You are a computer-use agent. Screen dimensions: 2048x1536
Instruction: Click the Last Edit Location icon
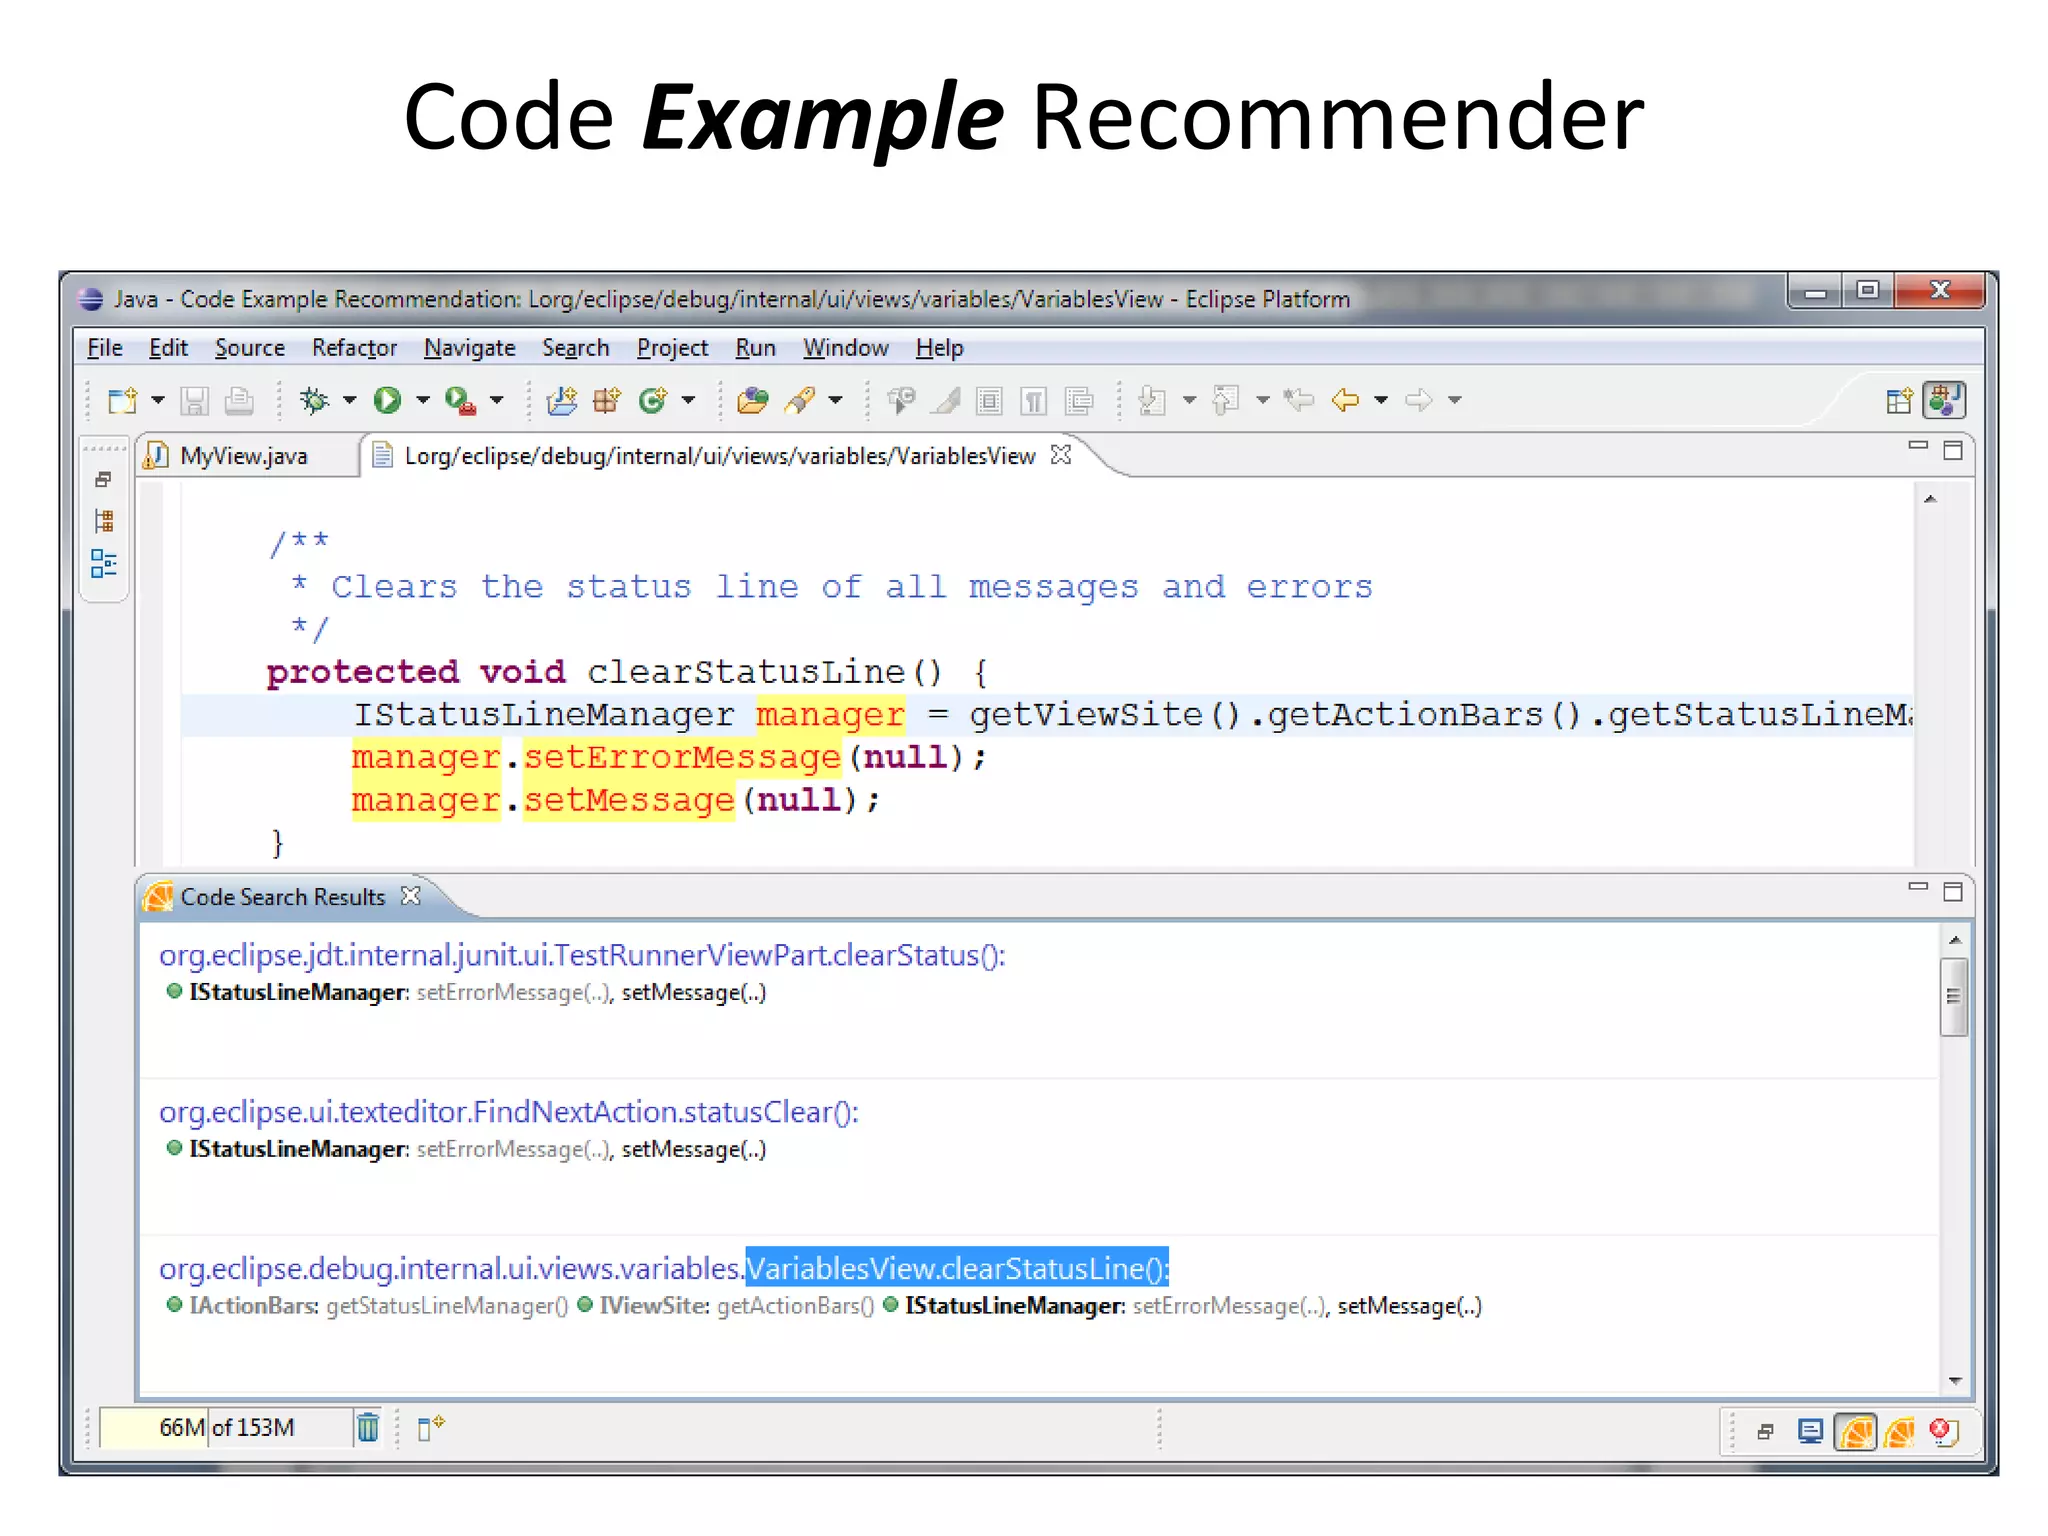[1299, 401]
